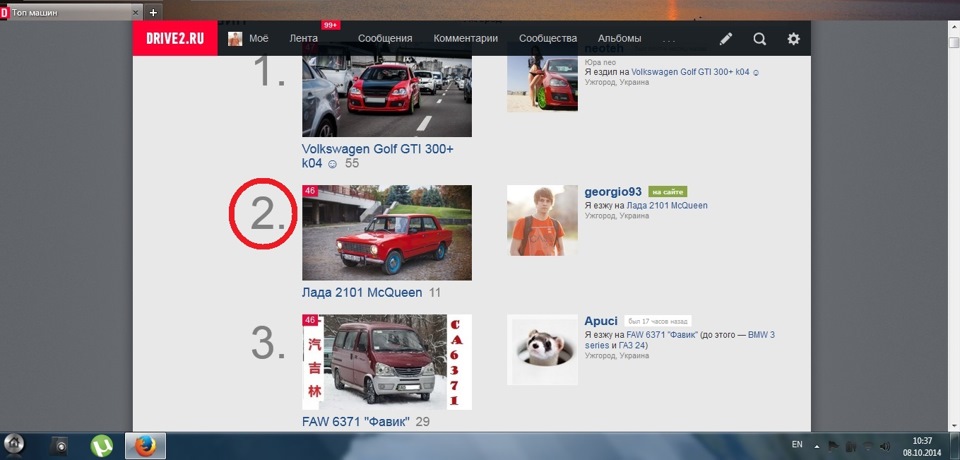This screenshot has height=460, width=960.
Task: Open the Сообщения menu item
Action: [385, 39]
